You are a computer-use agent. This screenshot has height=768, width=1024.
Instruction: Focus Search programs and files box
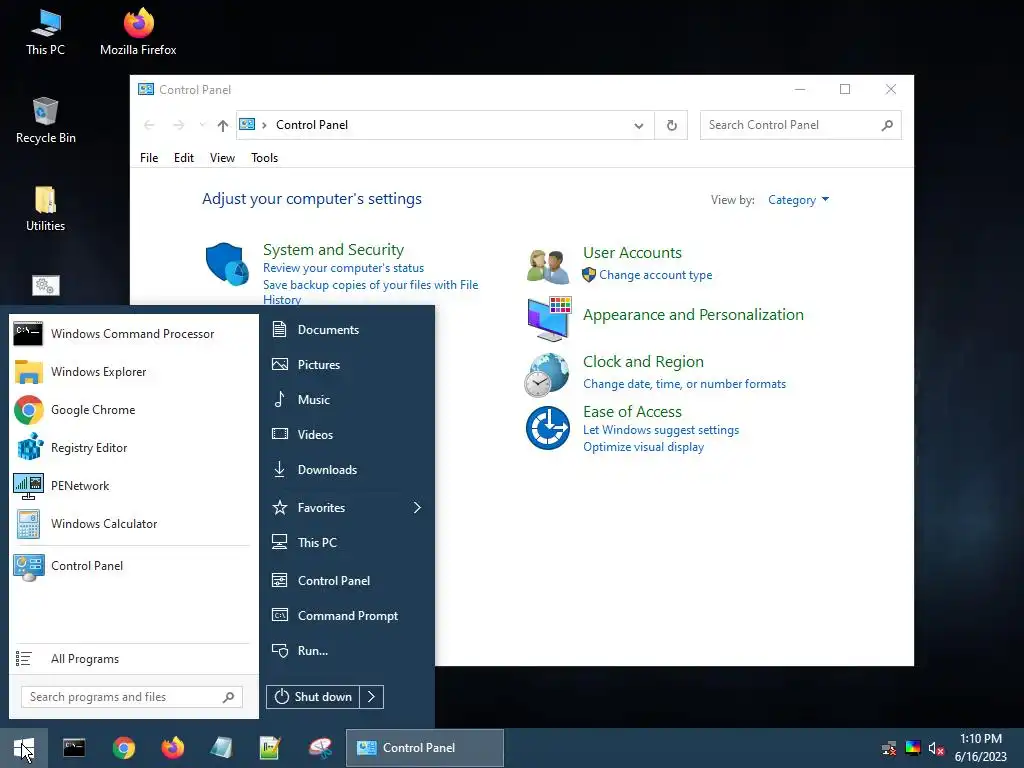coord(131,697)
